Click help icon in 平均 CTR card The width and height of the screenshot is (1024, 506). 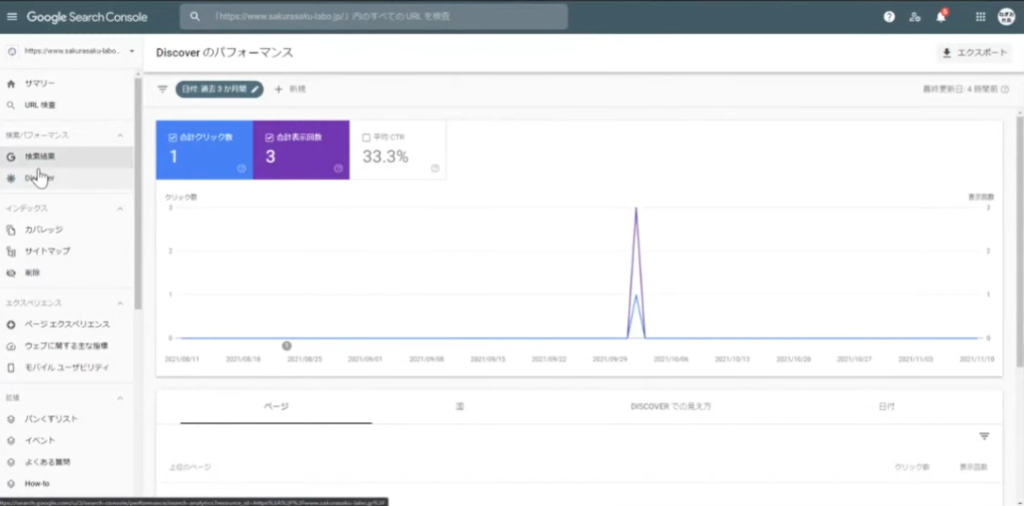pos(435,168)
